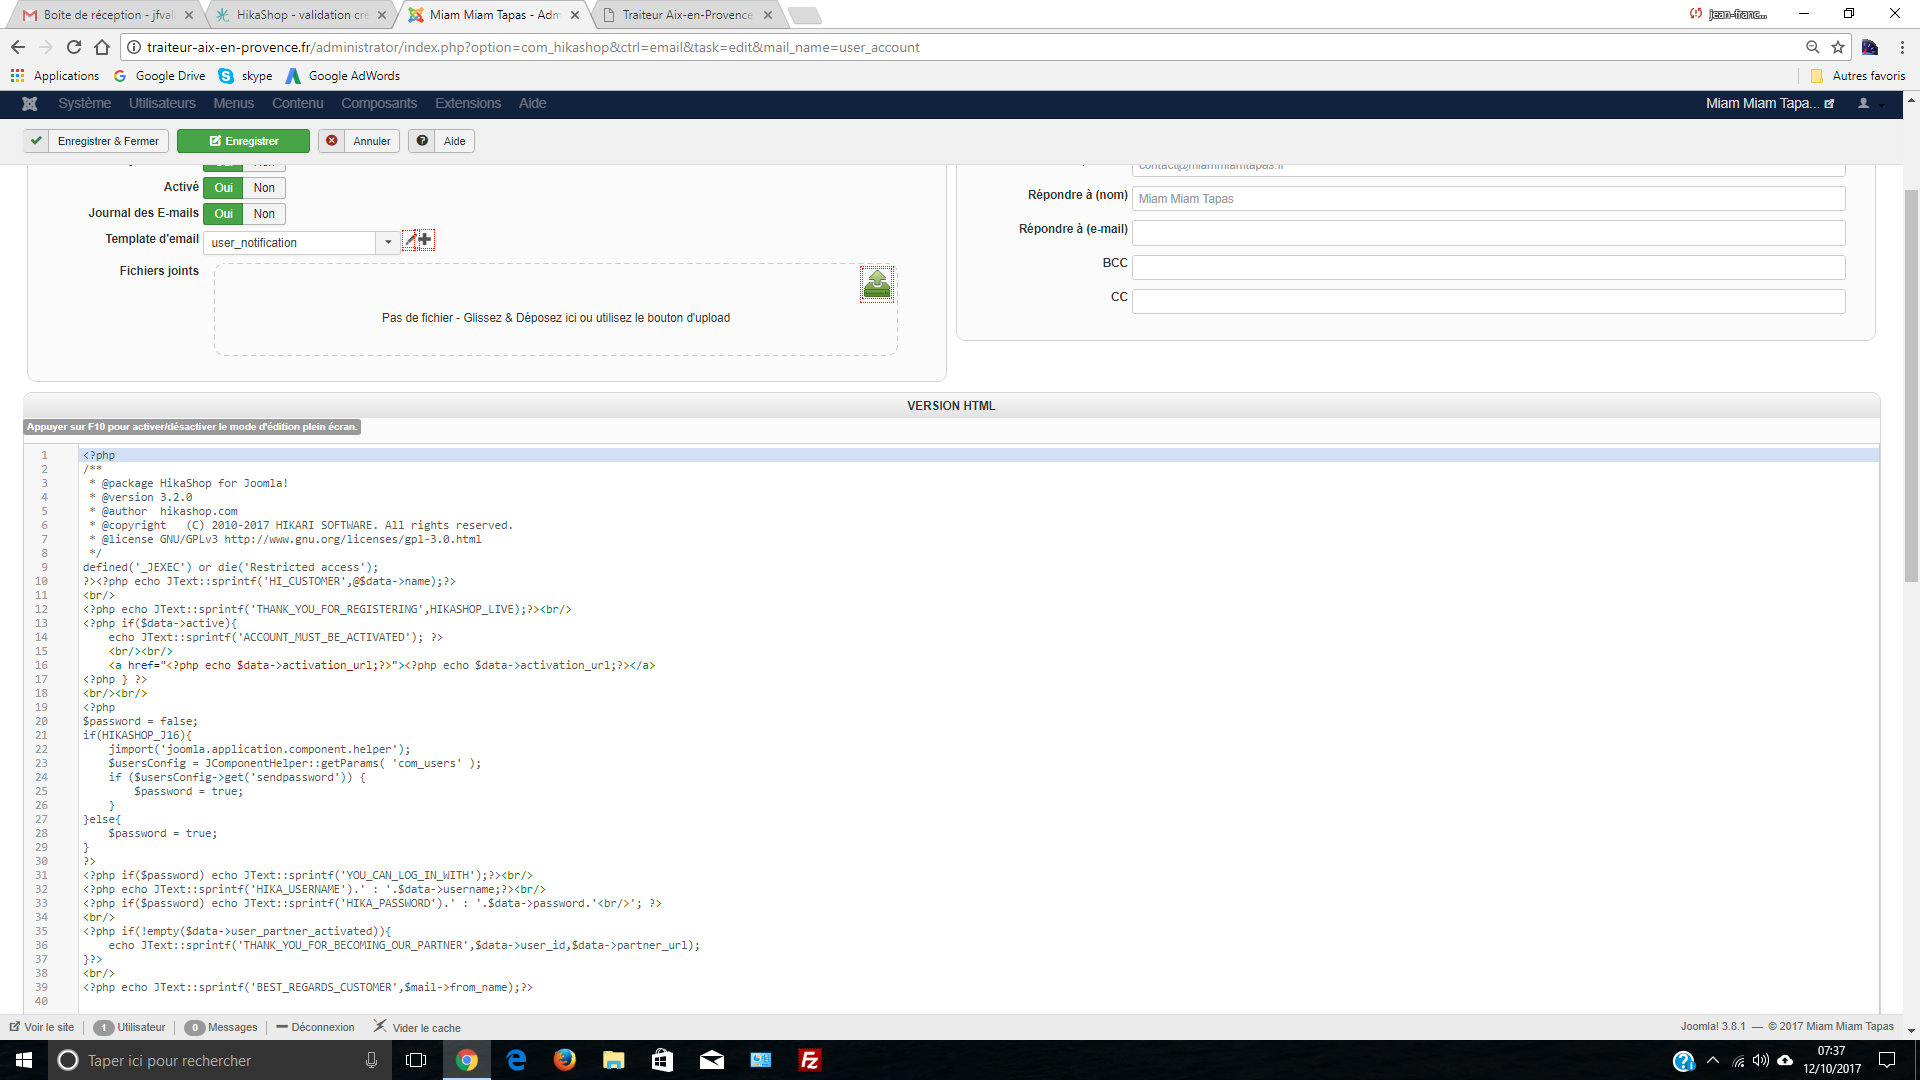Set Activé to Non
Screen dimensions: 1920x1080
pos(264,188)
